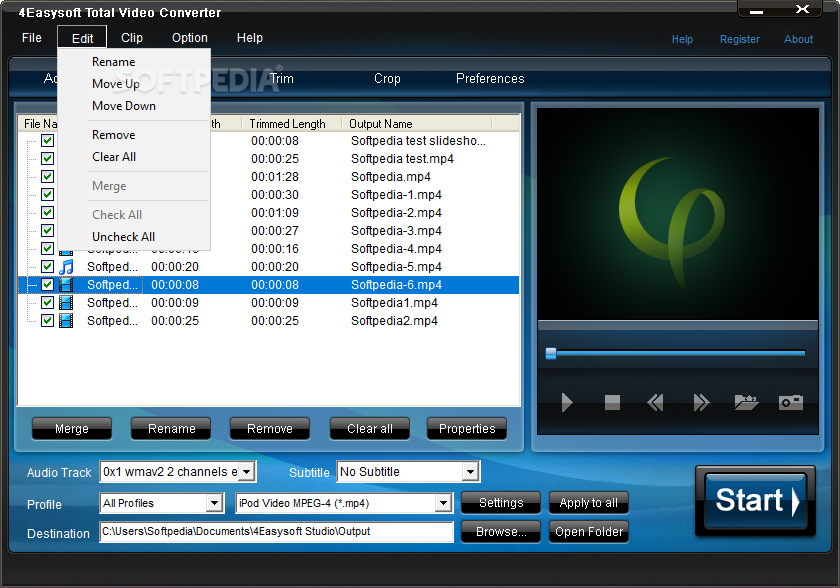Open the Subtitle dropdown
This screenshot has height=588, width=840.
(x=470, y=472)
